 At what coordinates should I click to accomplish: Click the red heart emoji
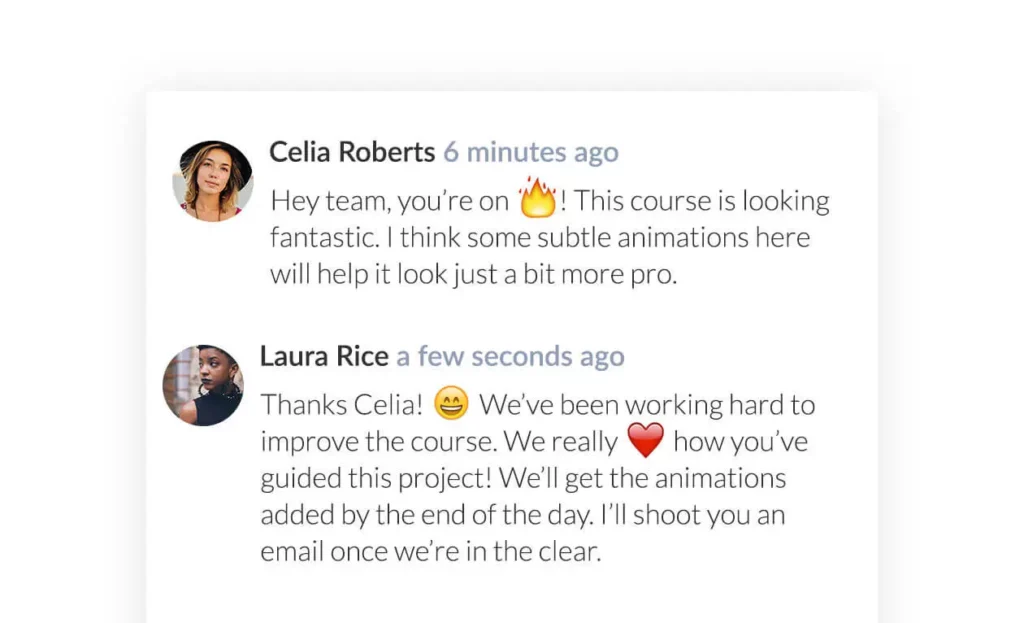[x=645, y=440]
